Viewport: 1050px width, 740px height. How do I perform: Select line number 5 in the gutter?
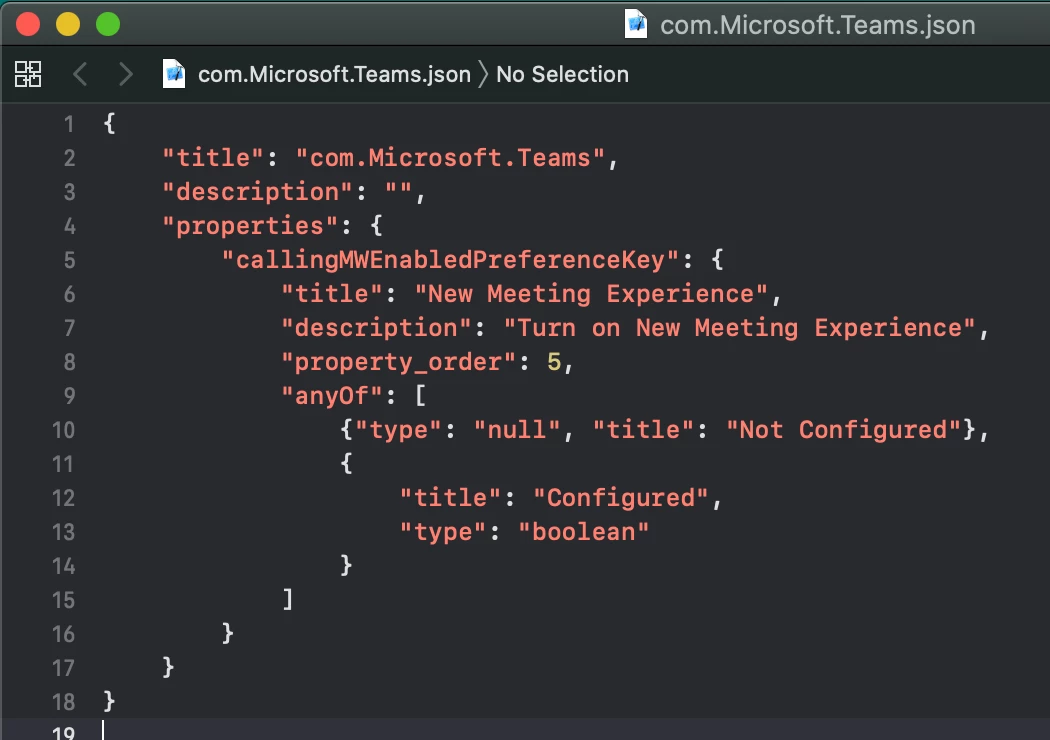(69, 261)
